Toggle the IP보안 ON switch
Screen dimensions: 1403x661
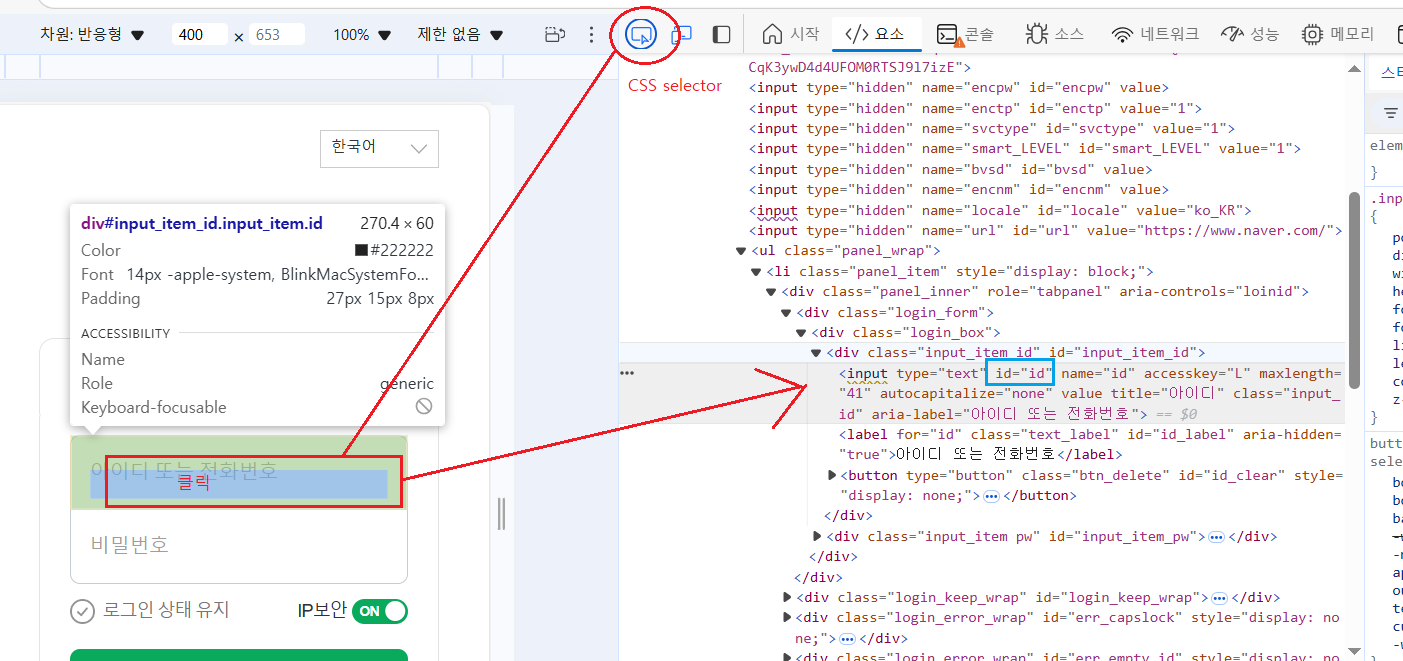pos(380,611)
